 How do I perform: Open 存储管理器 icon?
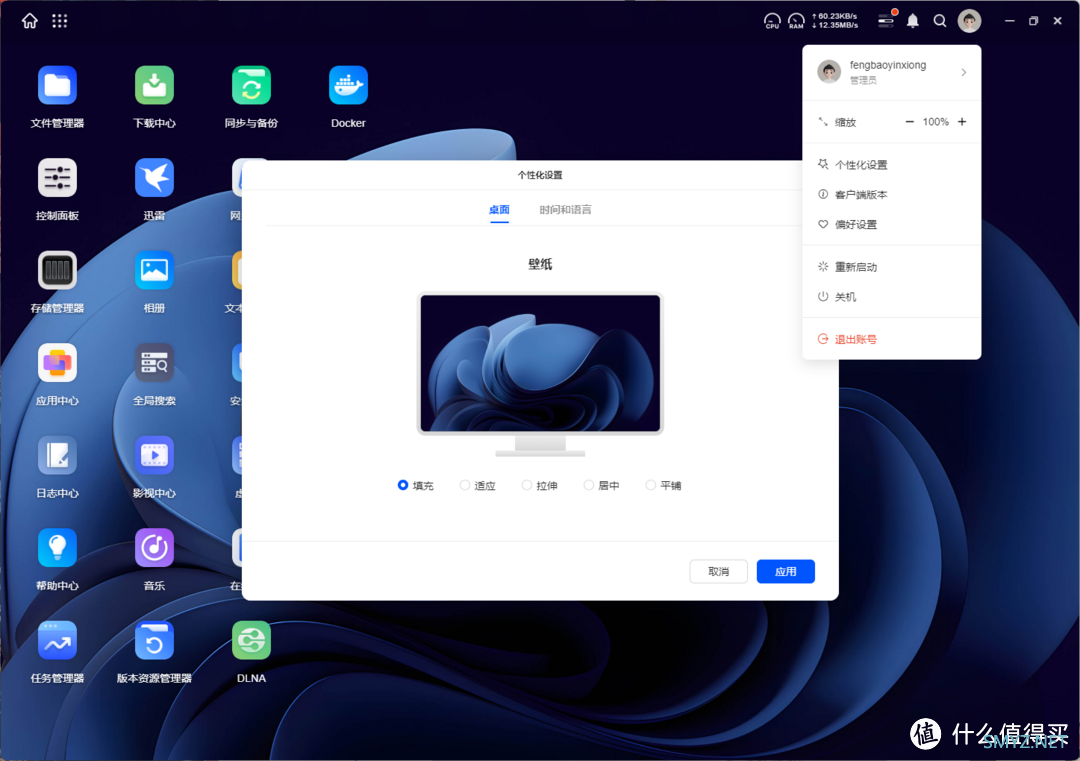[x=57, y=271]
